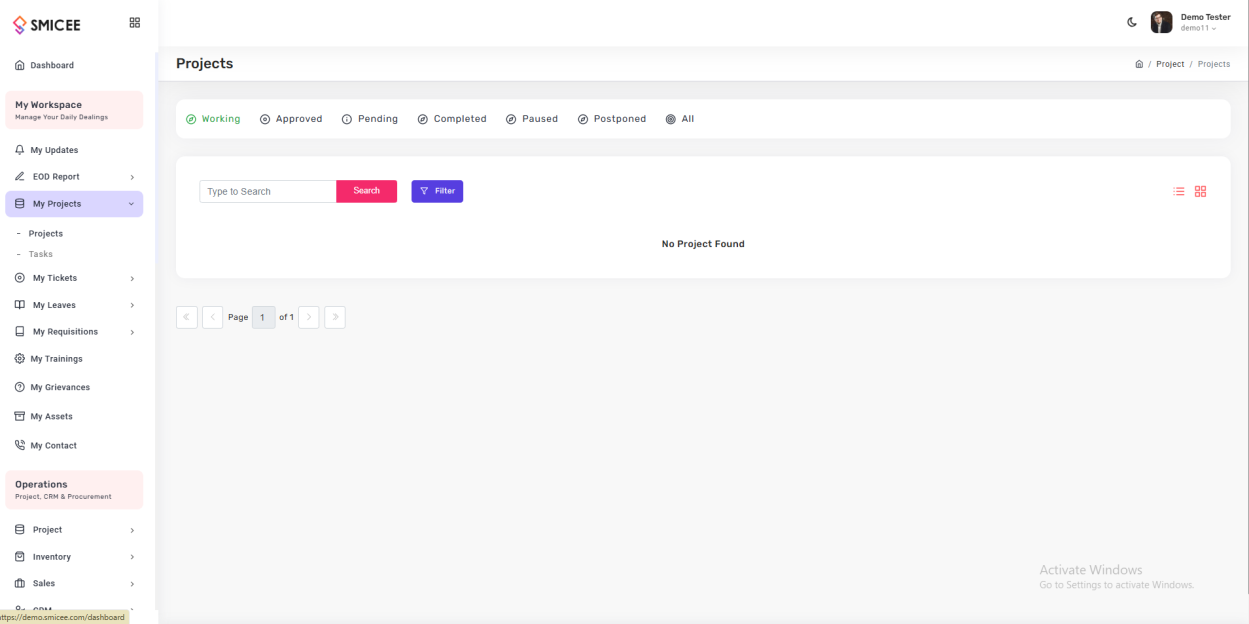This screenshot has height=624, width=1249.
Task: Go to previous page button
Action: coord(213,317)
